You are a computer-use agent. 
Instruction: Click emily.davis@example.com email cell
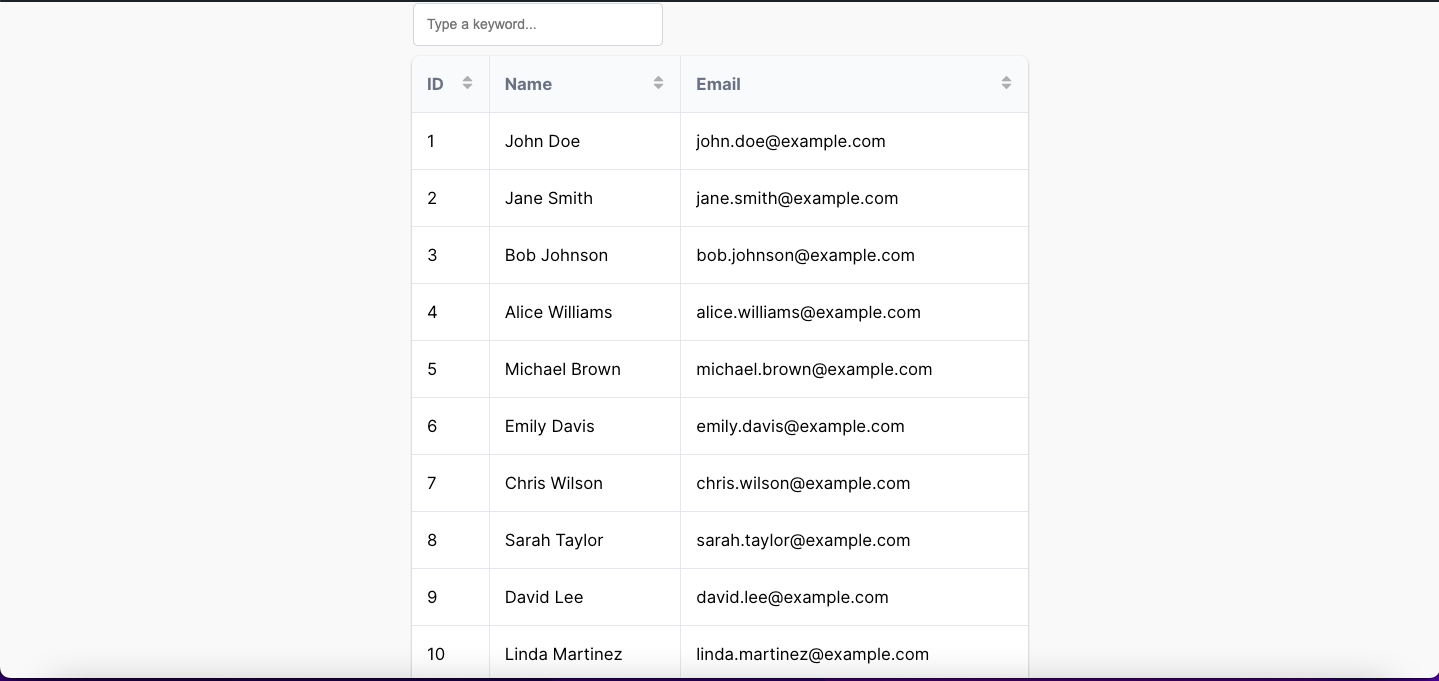click(854, 426)
